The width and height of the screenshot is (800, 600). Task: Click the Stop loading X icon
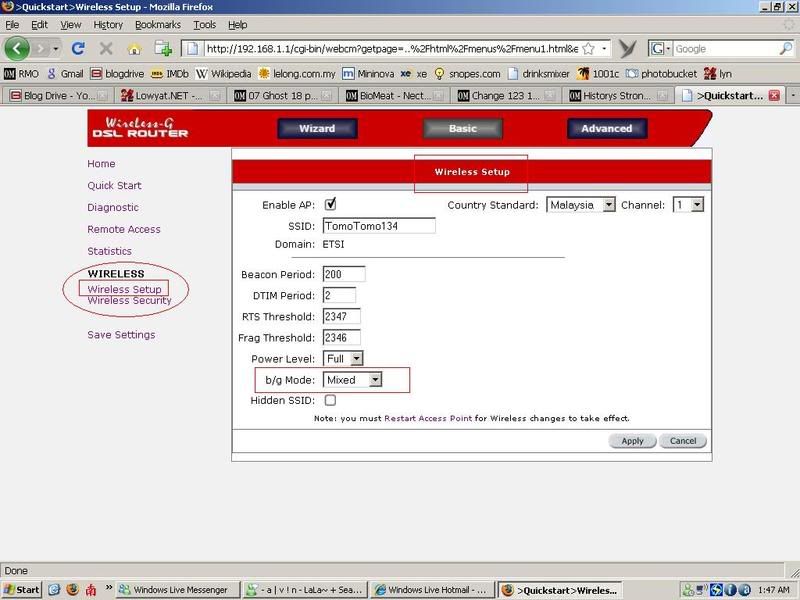tap(106, 48)
